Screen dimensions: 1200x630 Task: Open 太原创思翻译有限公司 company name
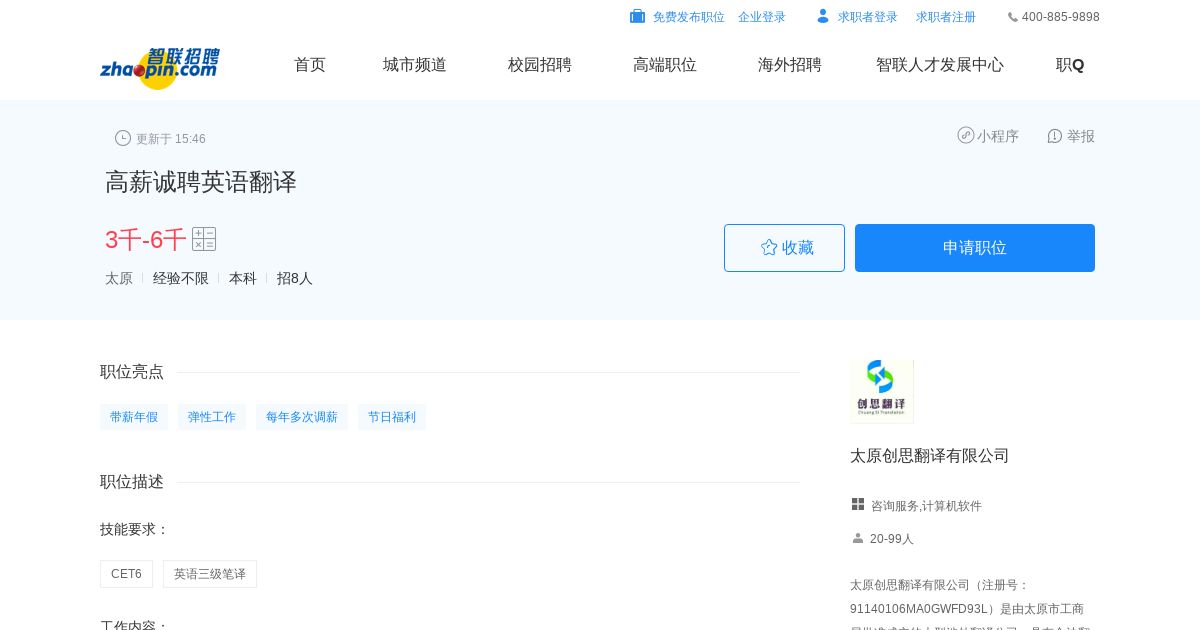point(930,456)
